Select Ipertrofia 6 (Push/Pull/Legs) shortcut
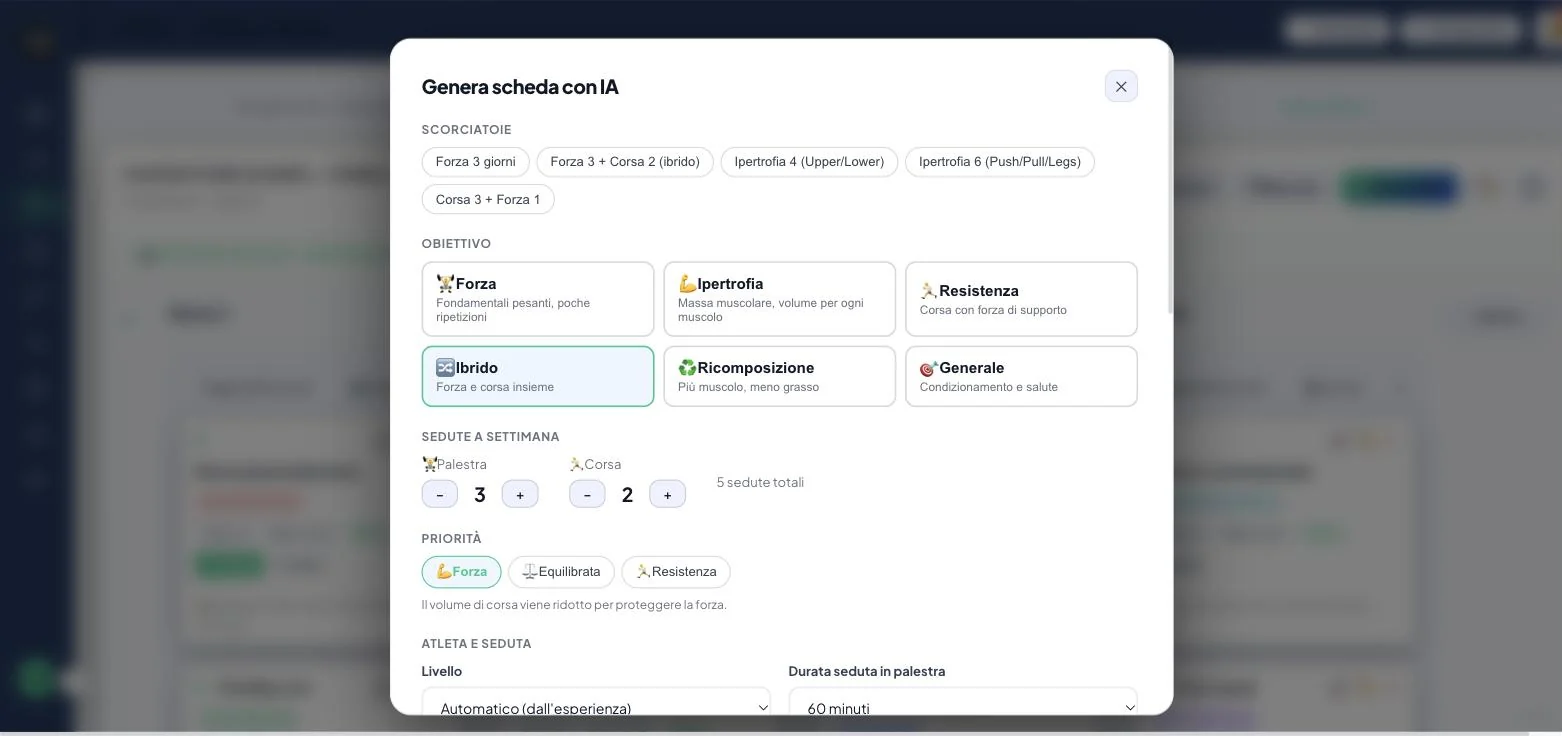 point(1000,162)
